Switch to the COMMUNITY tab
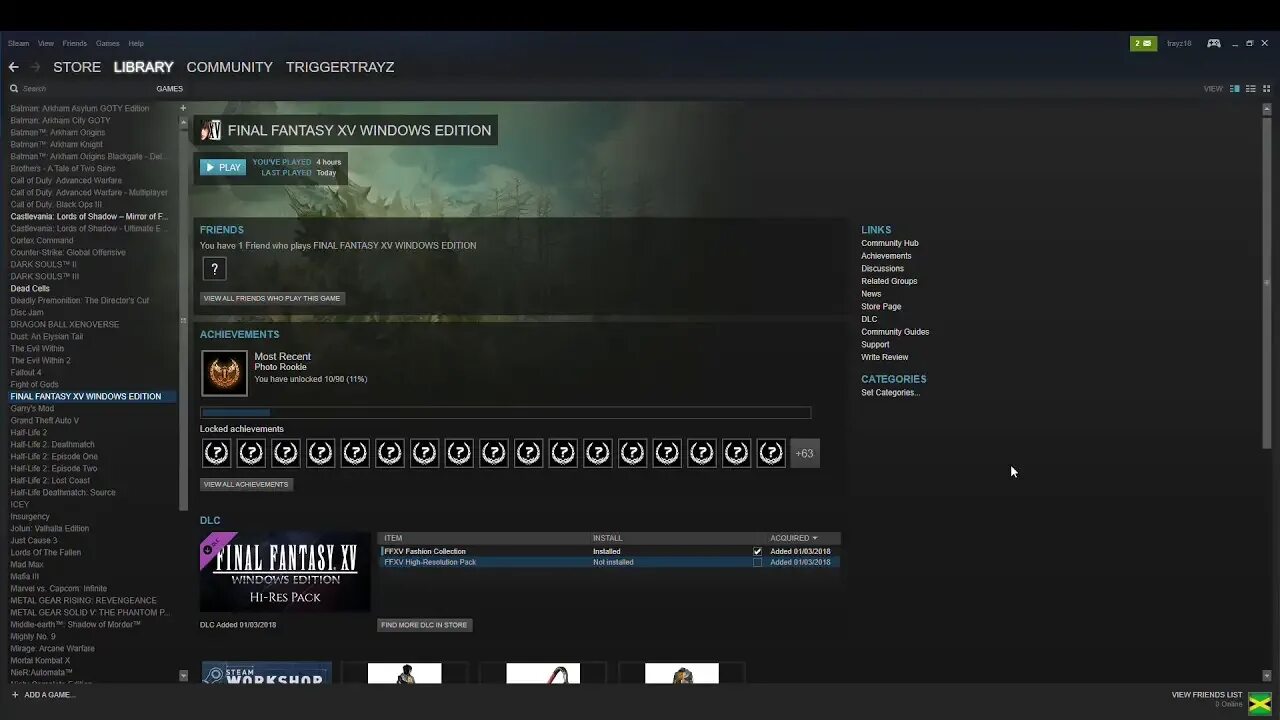 click(229, 67)
